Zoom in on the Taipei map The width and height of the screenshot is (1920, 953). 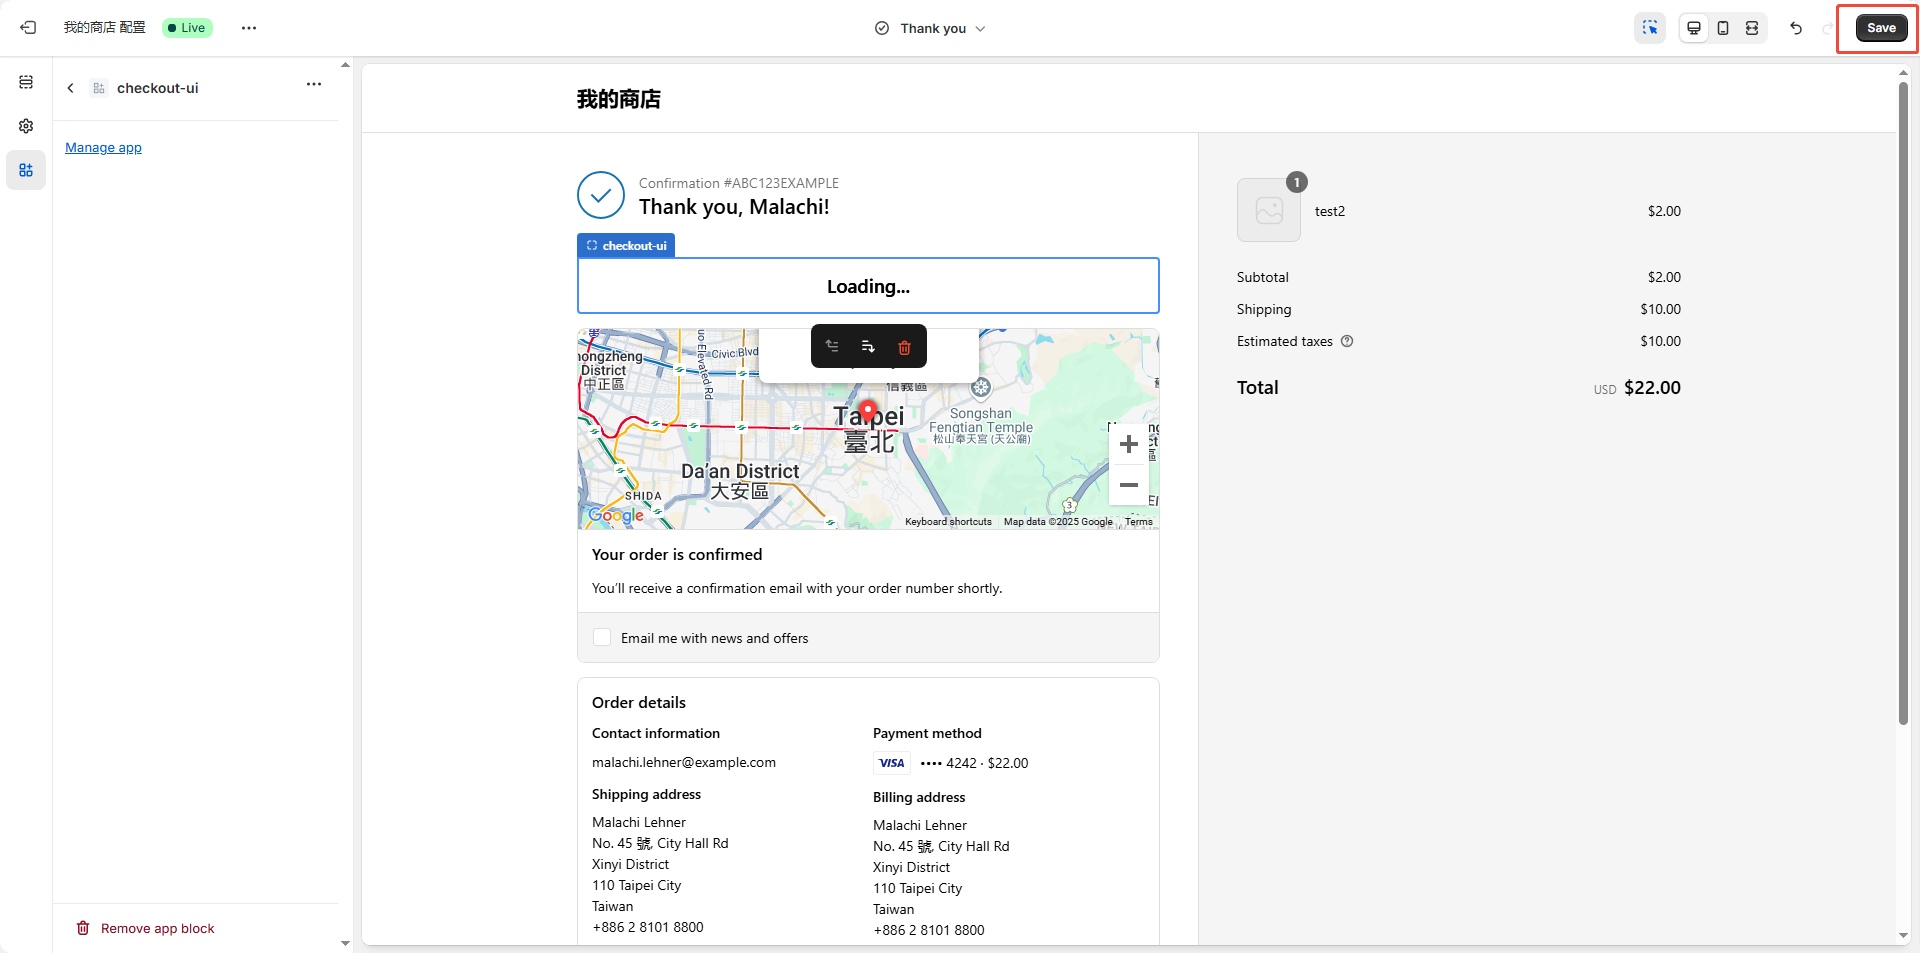click(x=1128, y=445)
